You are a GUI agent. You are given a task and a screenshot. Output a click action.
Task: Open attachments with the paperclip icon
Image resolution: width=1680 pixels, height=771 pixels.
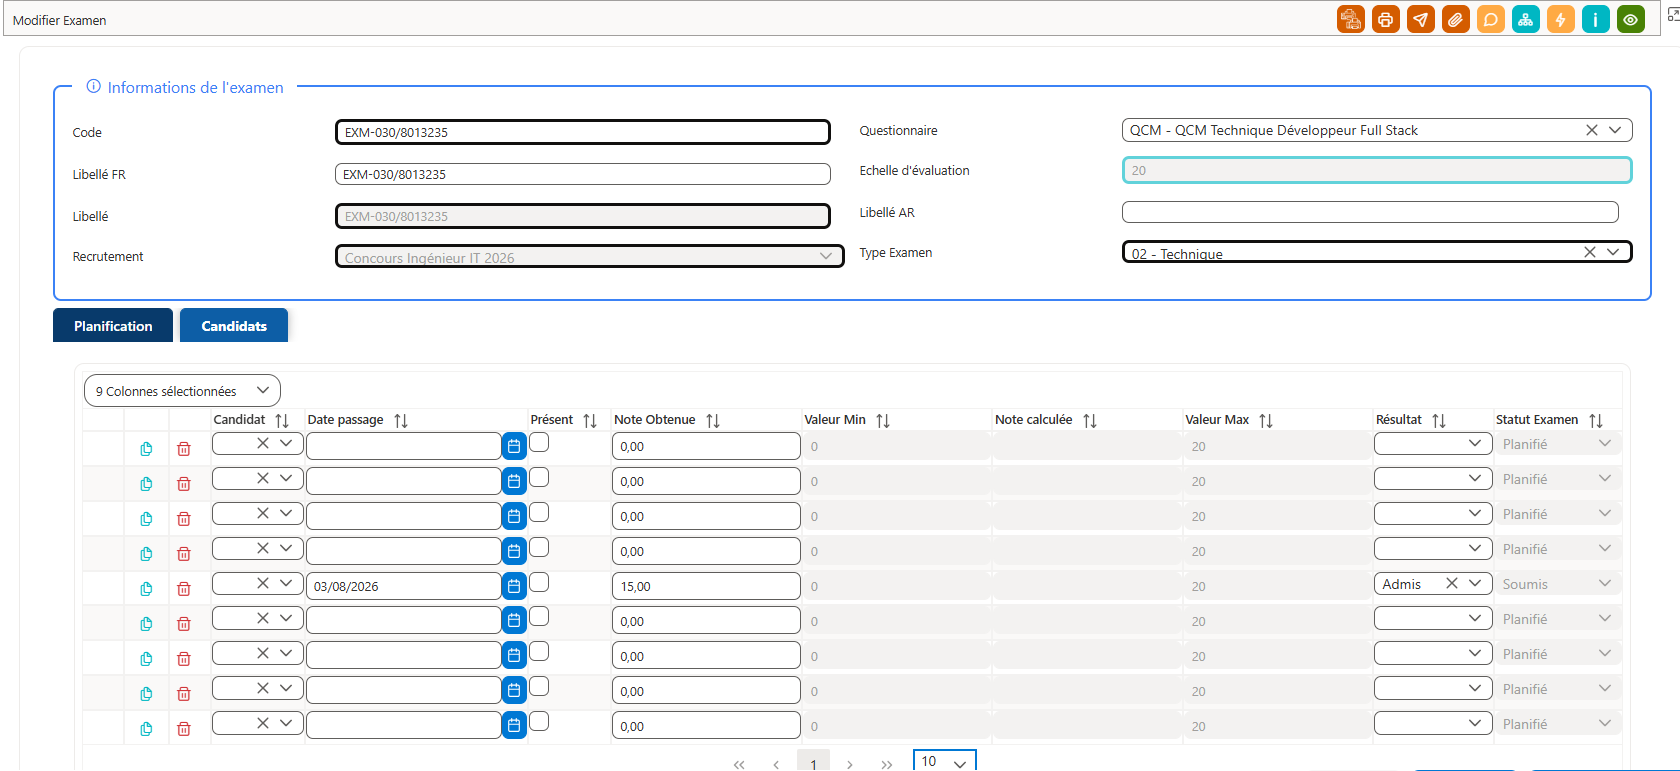(1456, 19)
